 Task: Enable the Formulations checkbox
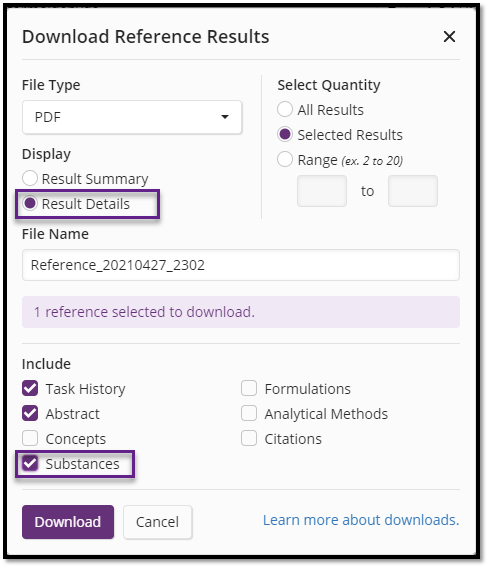click(249, 388)
